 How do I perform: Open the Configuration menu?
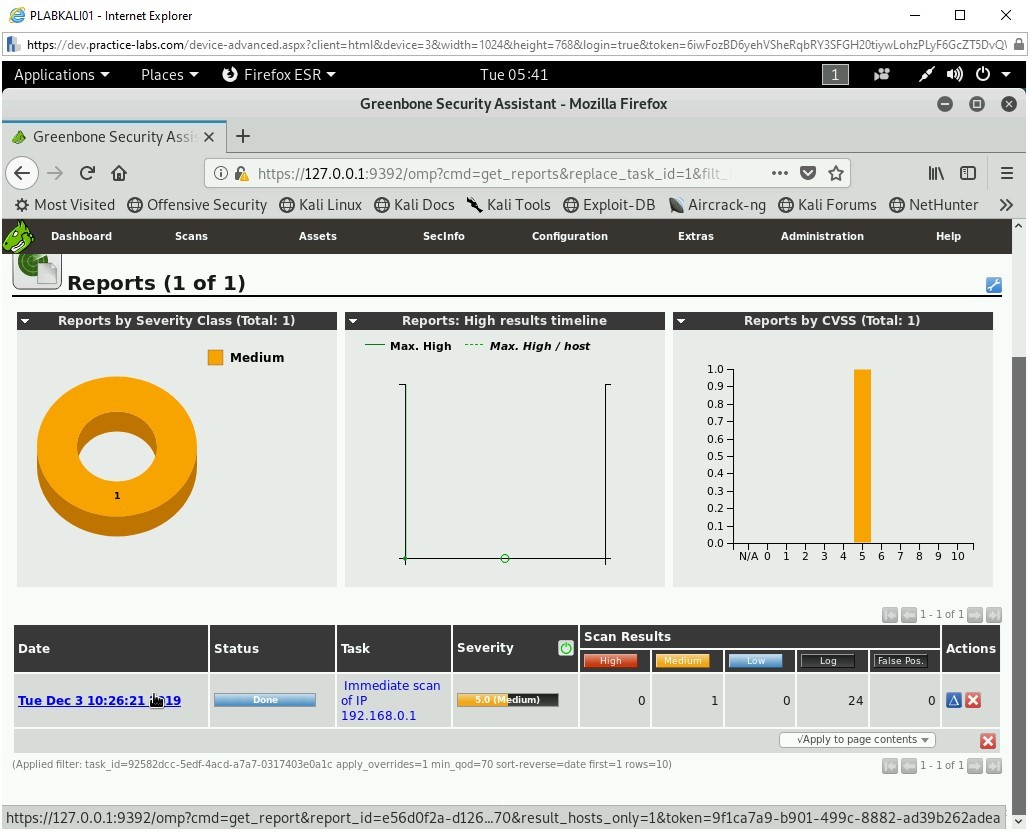click(x=569, y=236)
